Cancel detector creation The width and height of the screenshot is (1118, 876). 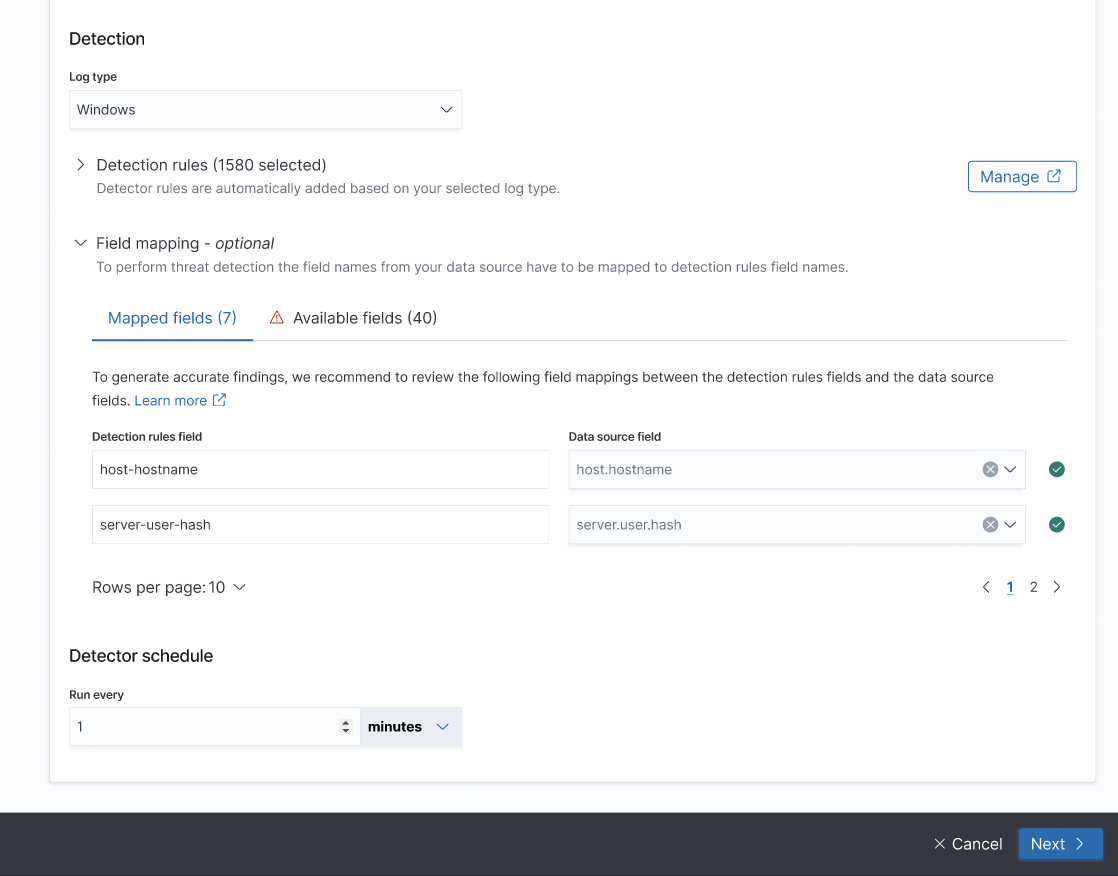[x=967, y=844]
